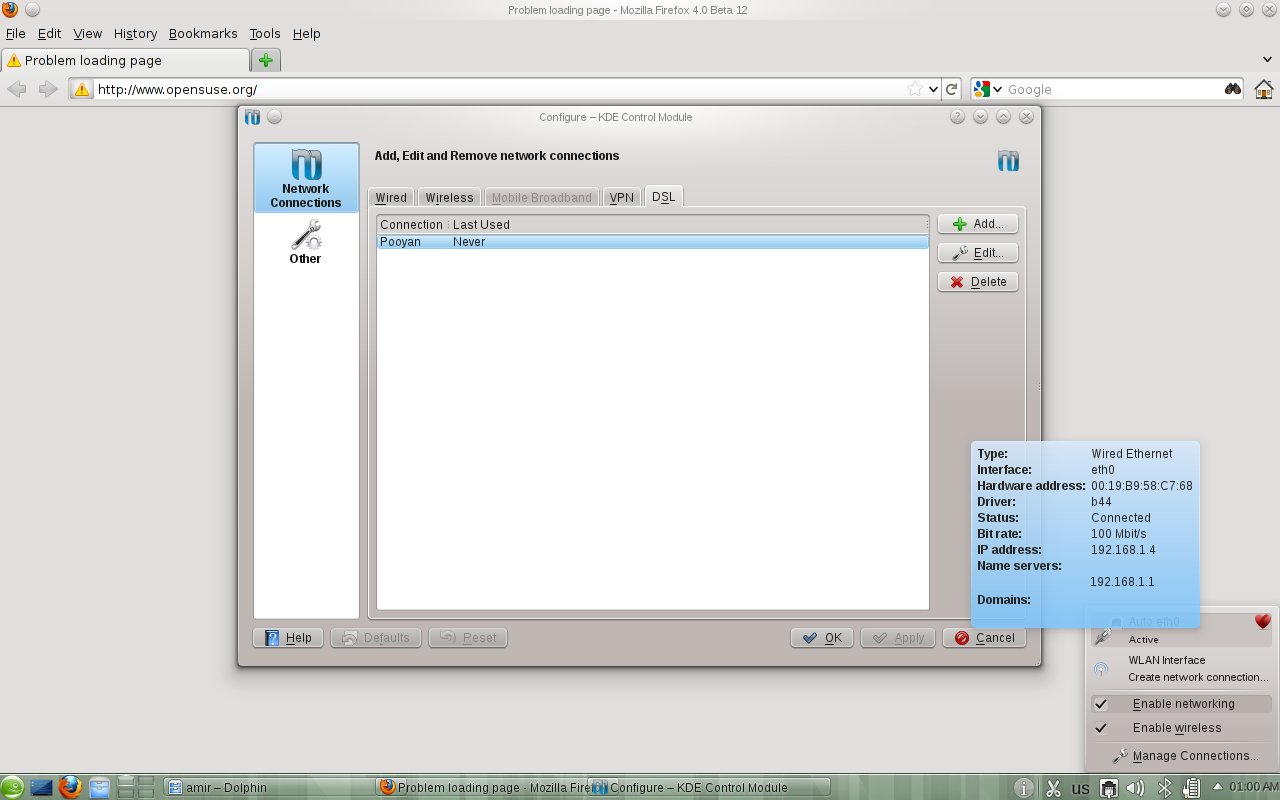Click the Google search field
The height and width of the screenshot is (800, 1280).
click(1113, 89)
